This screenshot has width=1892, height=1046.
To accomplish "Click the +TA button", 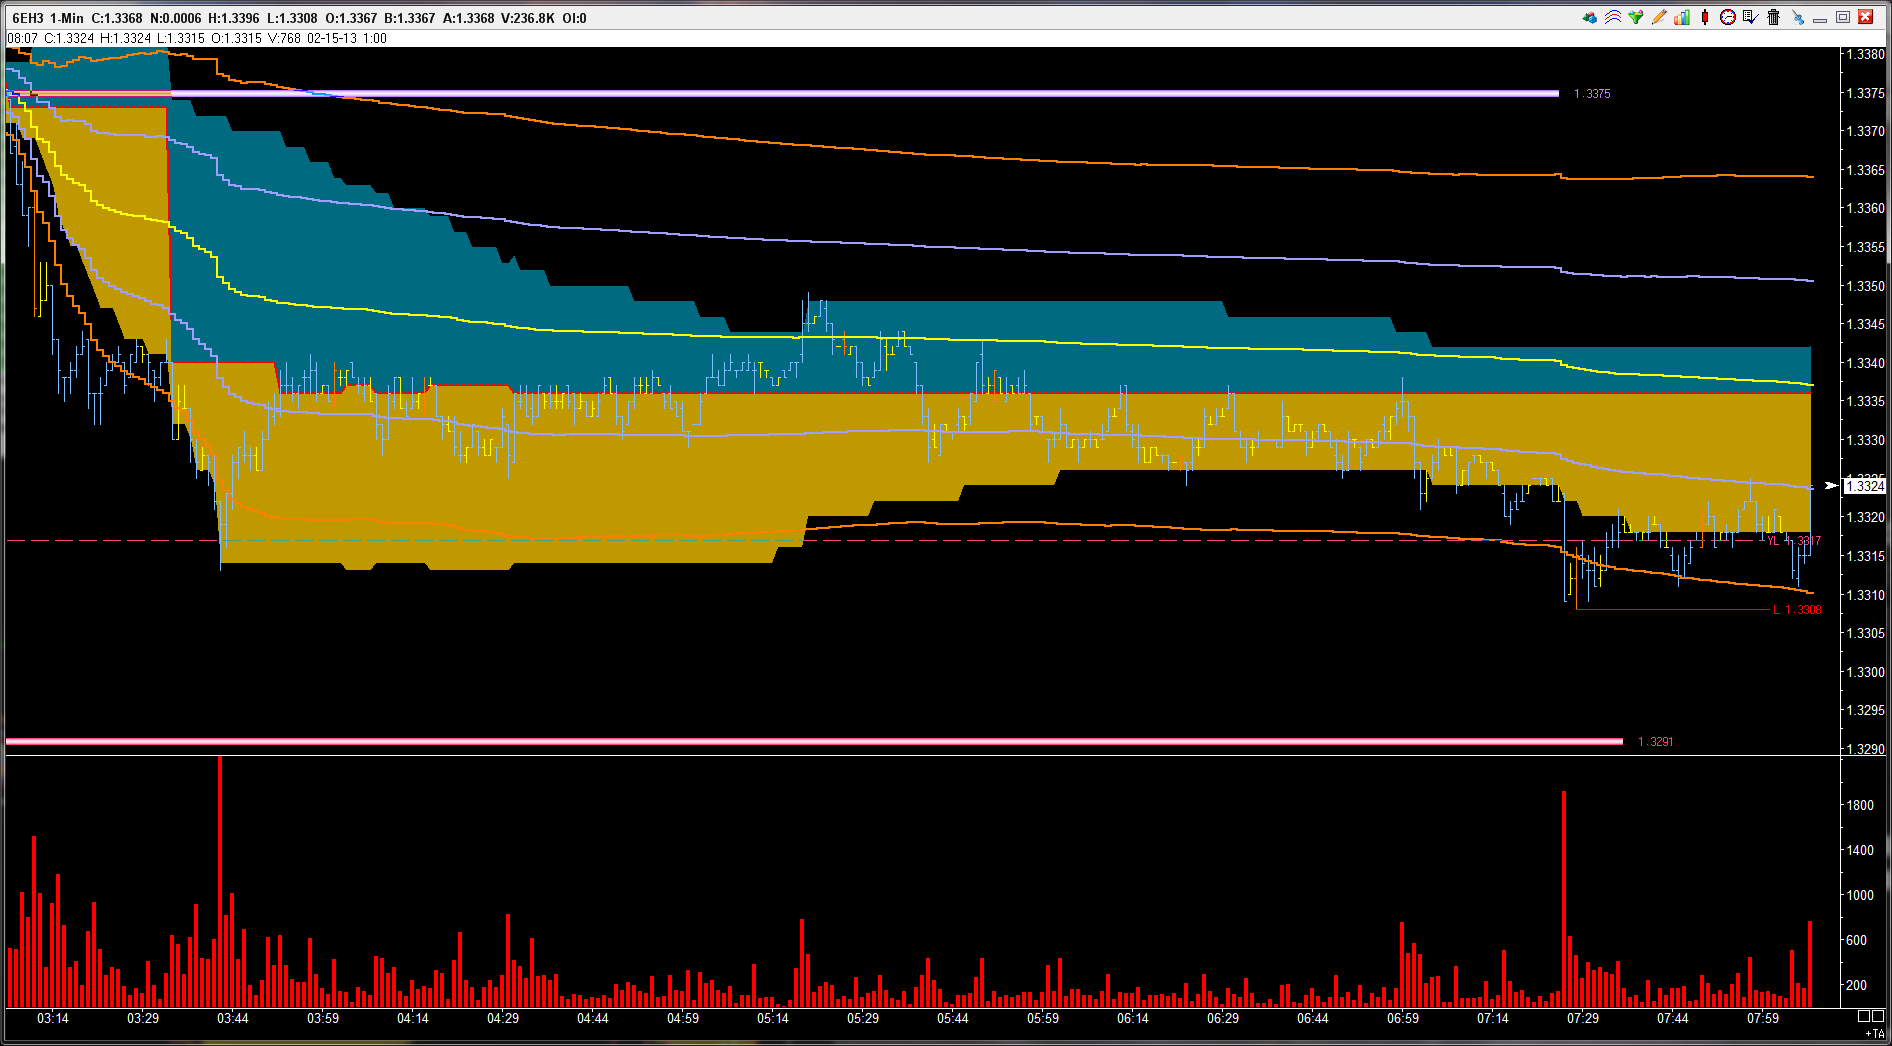I will coord(1874,1033).
